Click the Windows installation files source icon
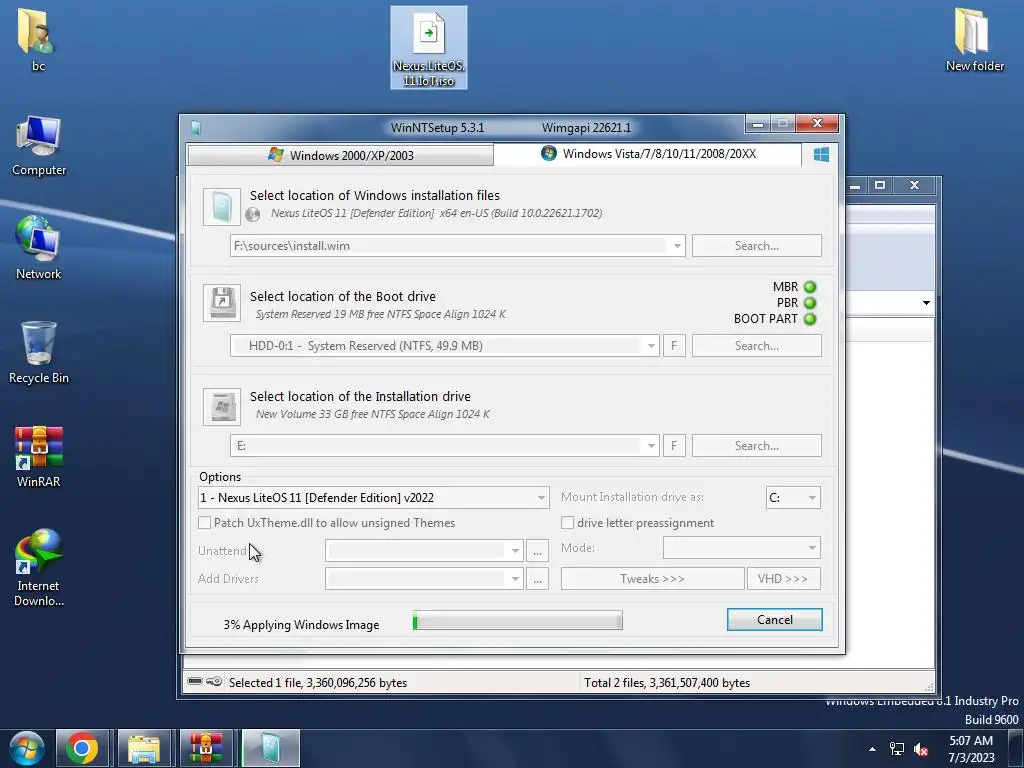1024x768 pixels. pos(221,206)
